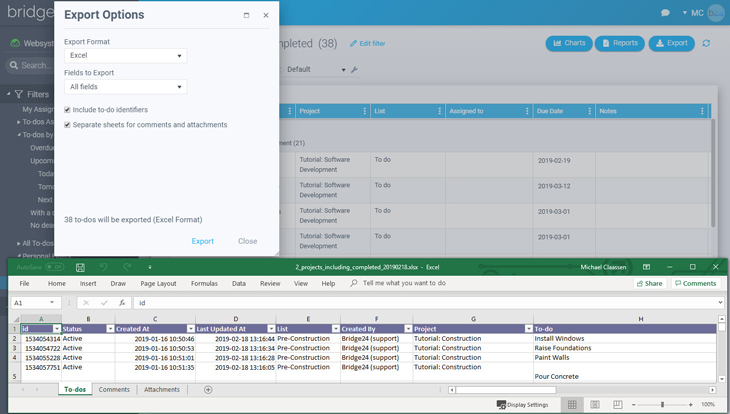Collapse the Filters section in sidebar

pos(8,94)
